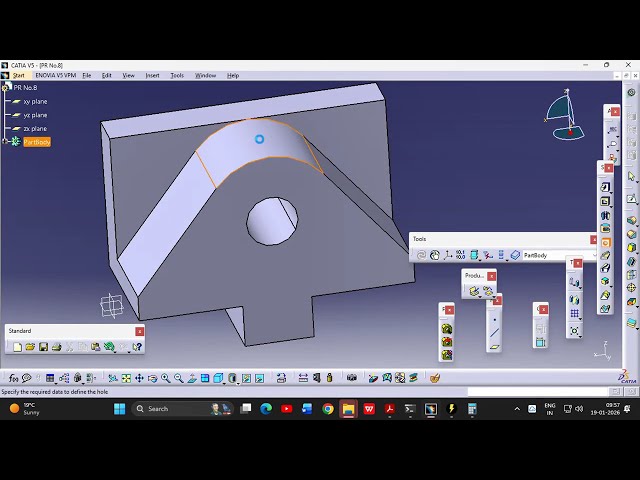
Task: Open the Help menu
Action: (233, 76)
